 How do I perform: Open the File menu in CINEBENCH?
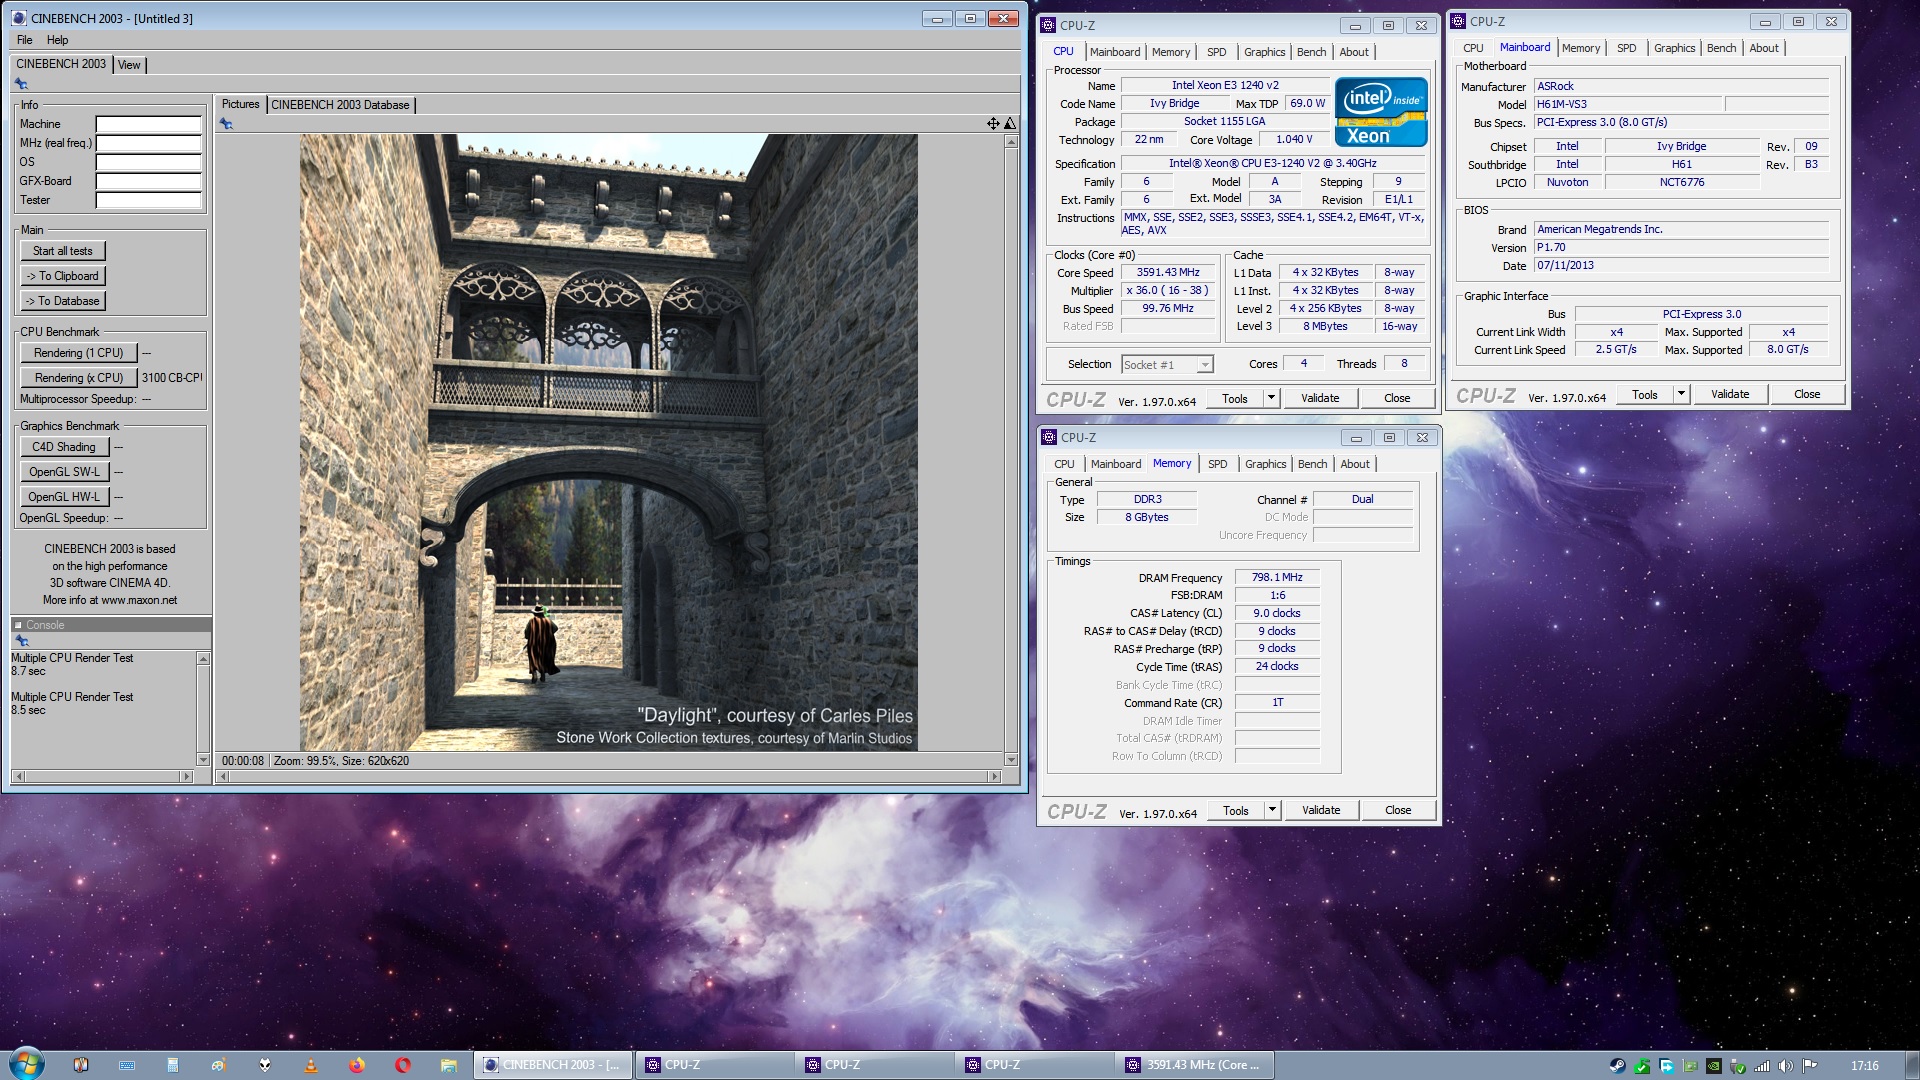(25, 40)
